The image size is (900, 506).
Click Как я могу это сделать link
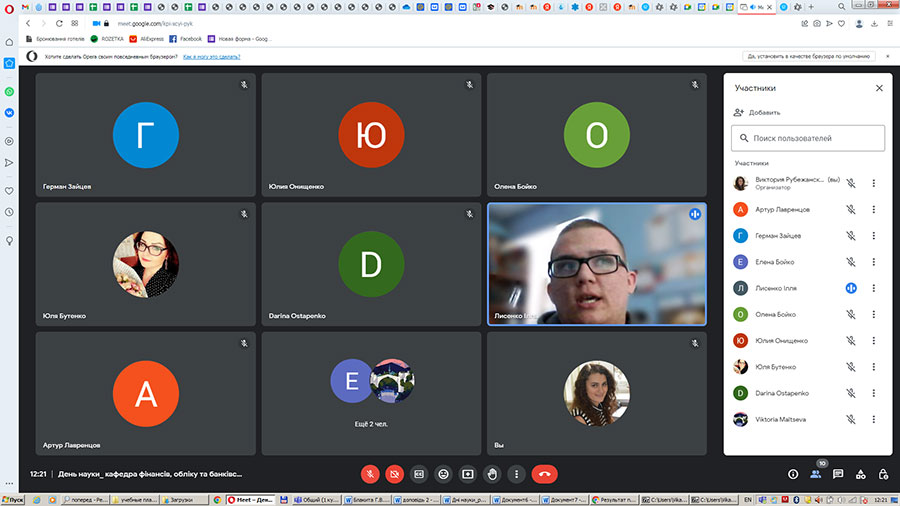click(x=211, y=57)
